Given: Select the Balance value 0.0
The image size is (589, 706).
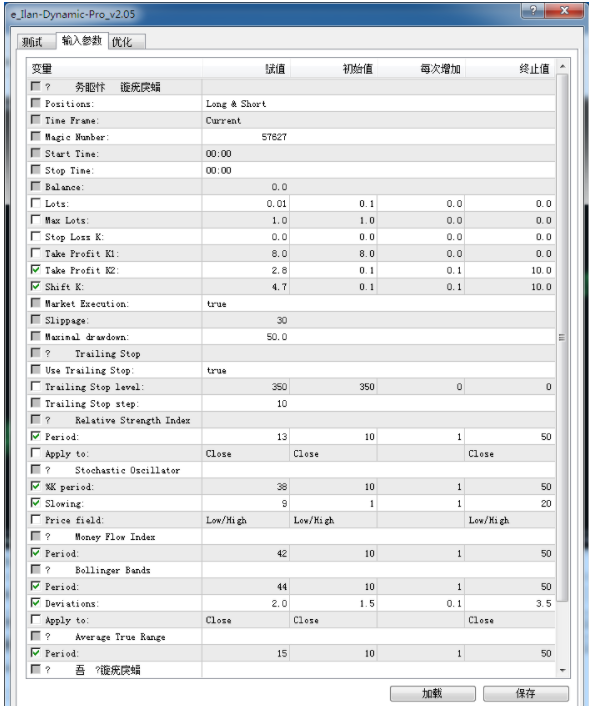Looking at the screenshot, I should (x=279, y=187).
